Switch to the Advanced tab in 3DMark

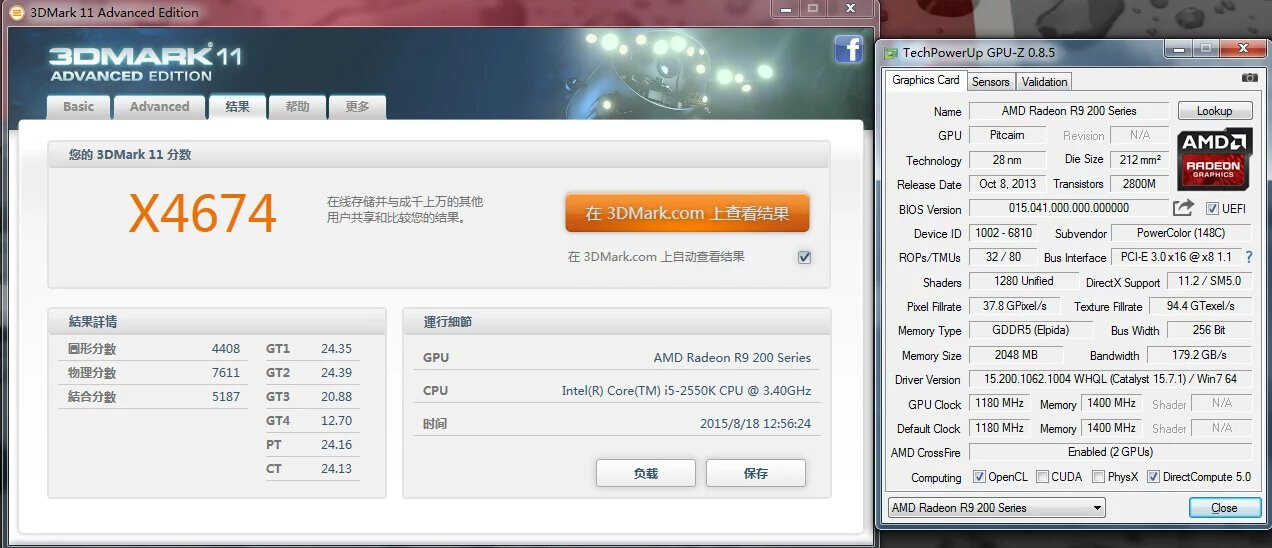[159, 106]
